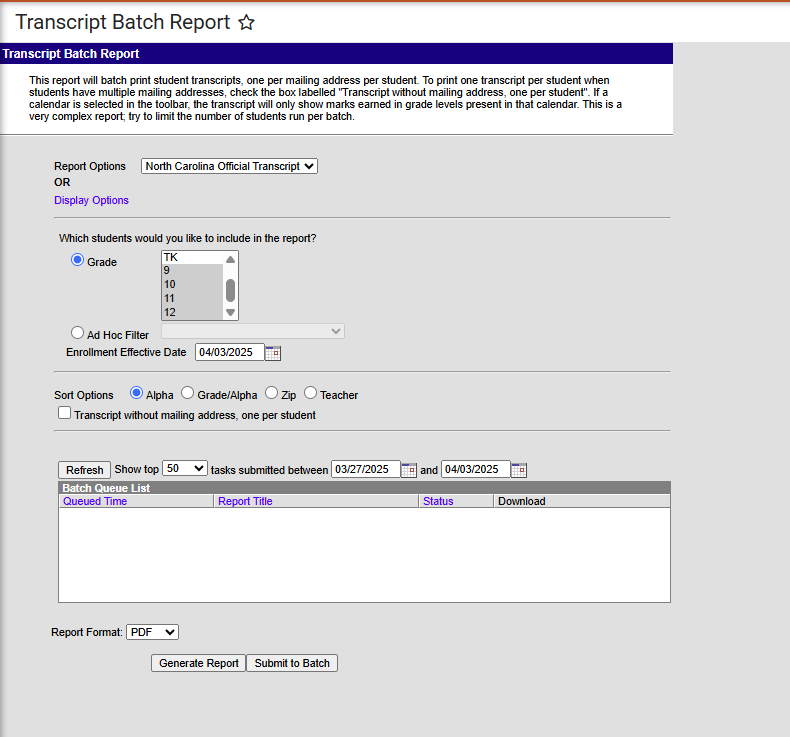Choose Grade/Alpha sort option
This screenshot has width=790, height=737.
(x=187, y=392)
